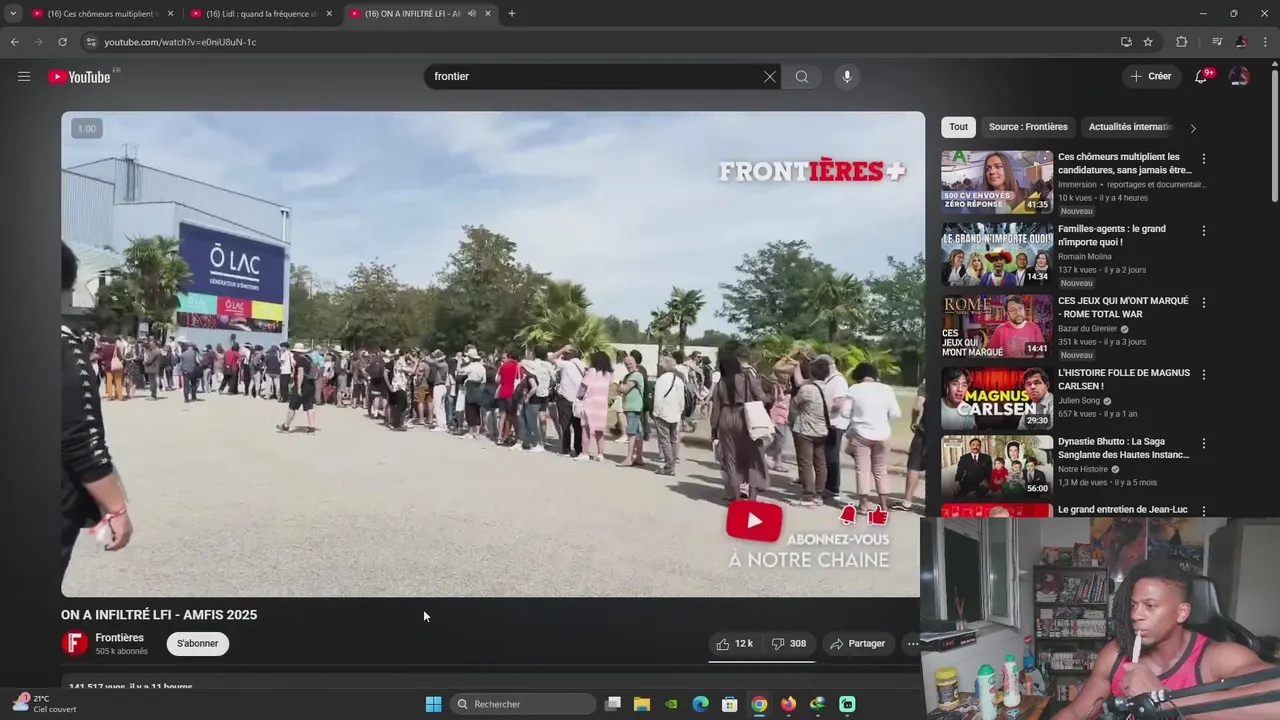The image size is (1280, 720).
Task: Open the green app icon at taskbar end
Action: point(847,704)
